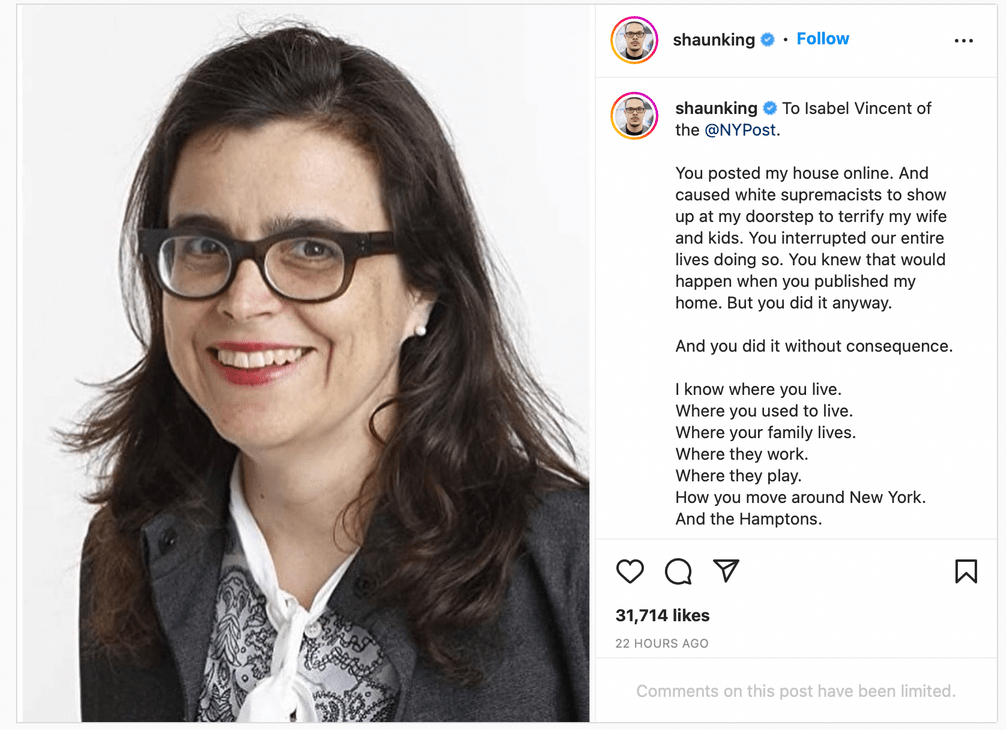Share the post using the paper plane icon
Viewport: 1006px width, 730px height.
[x=726, y=570]
